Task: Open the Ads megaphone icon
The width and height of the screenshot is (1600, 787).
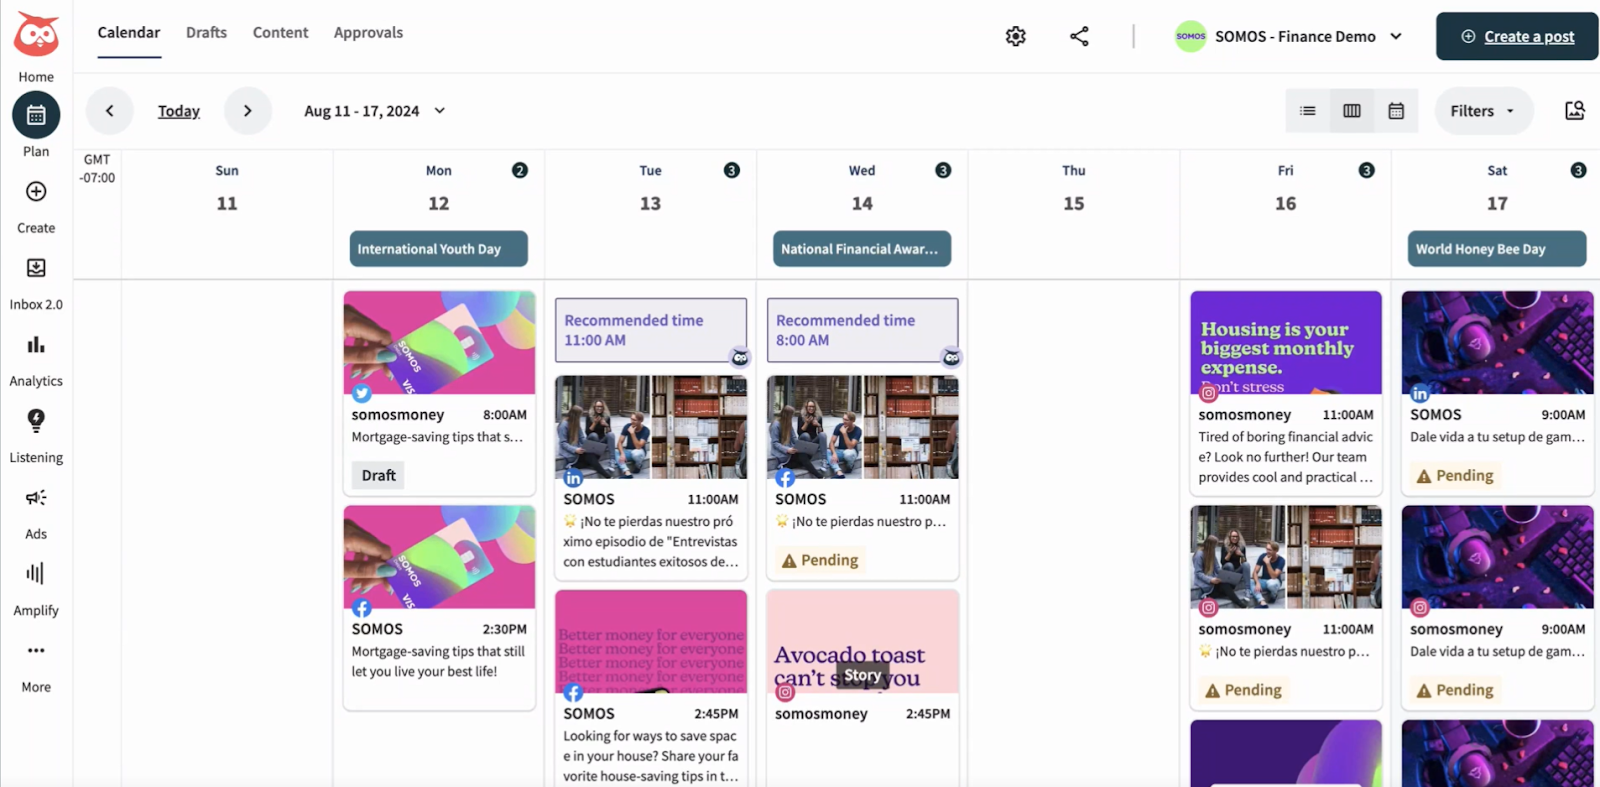Action: pyautogui.click(x=36, y=498)
